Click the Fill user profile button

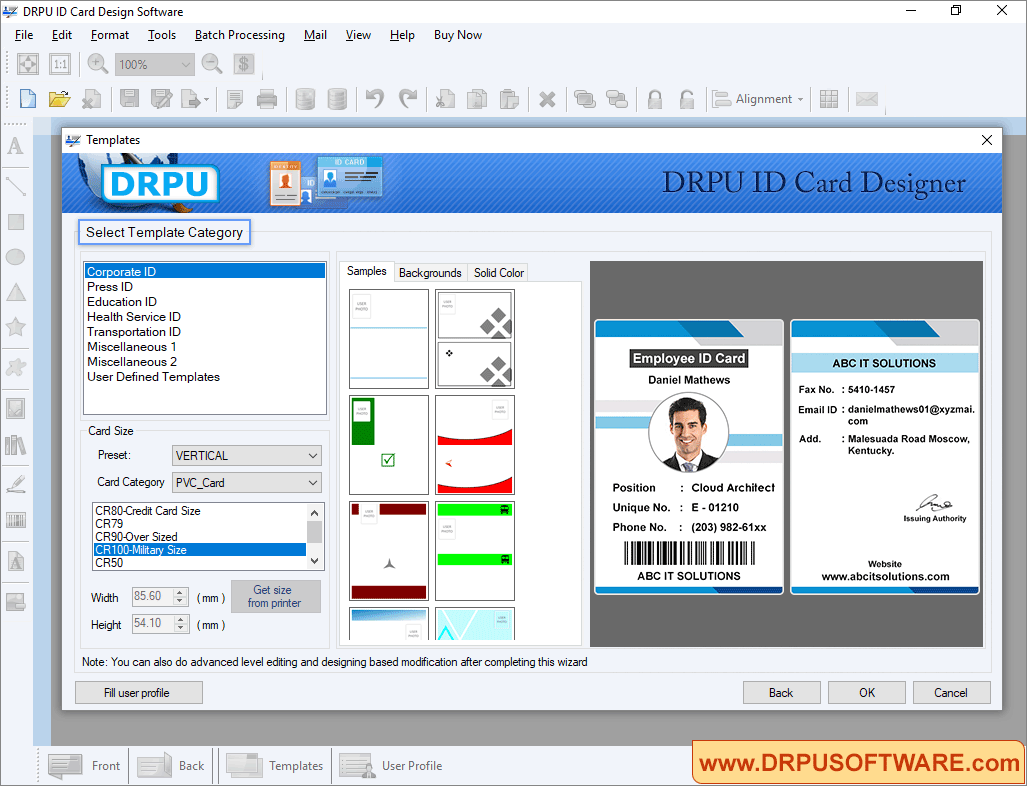137,692
